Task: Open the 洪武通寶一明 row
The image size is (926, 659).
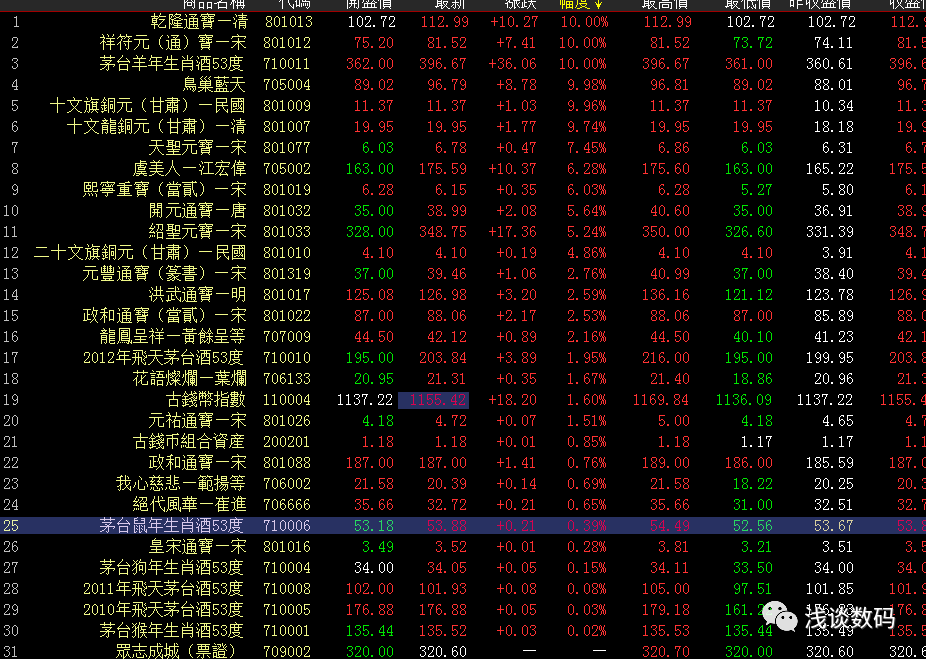Action: (x=198, y=295)
